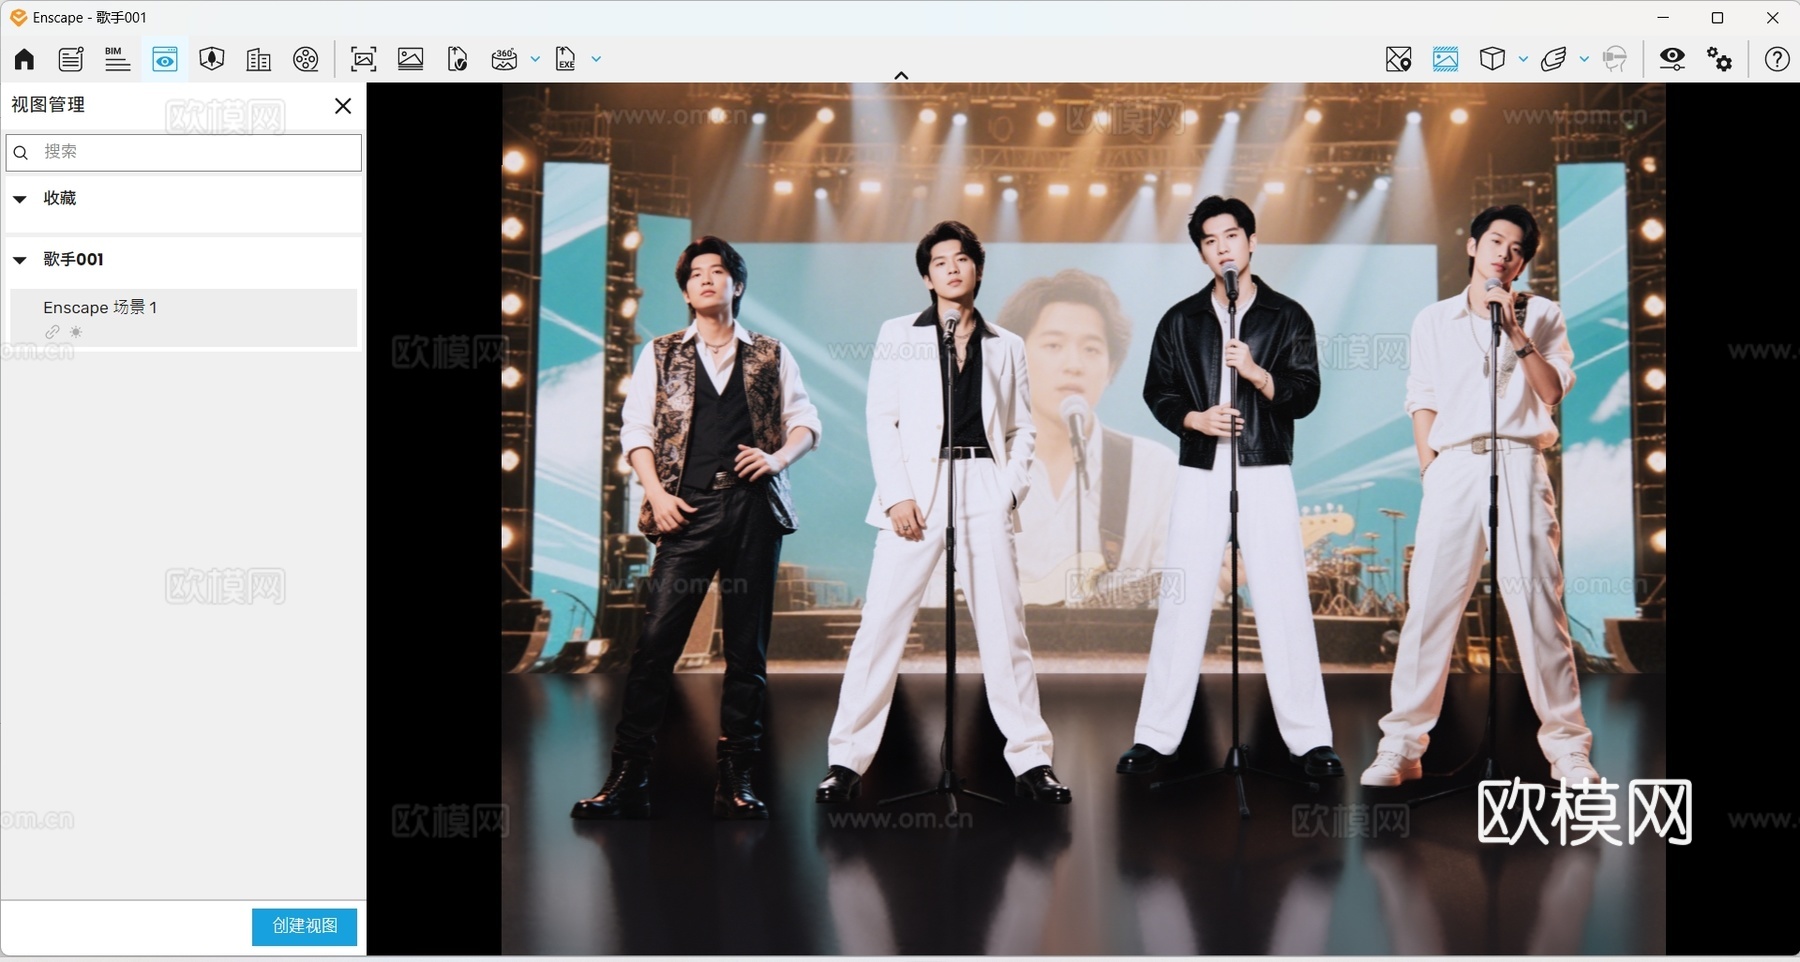Collapse the 收藏 section

20,199
